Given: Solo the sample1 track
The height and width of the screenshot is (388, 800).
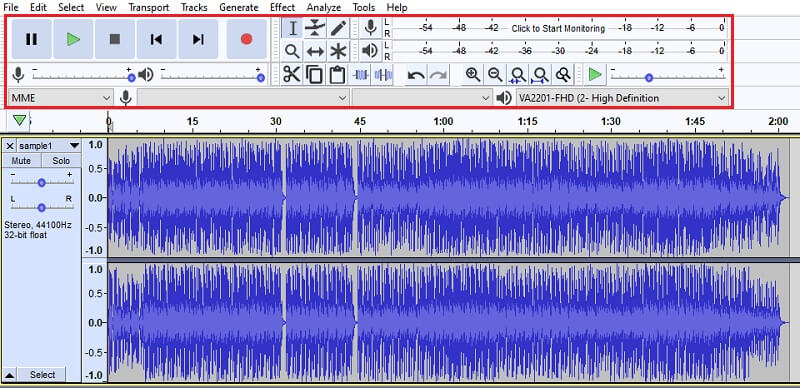Looking at the screenshot, I should 61,161.
